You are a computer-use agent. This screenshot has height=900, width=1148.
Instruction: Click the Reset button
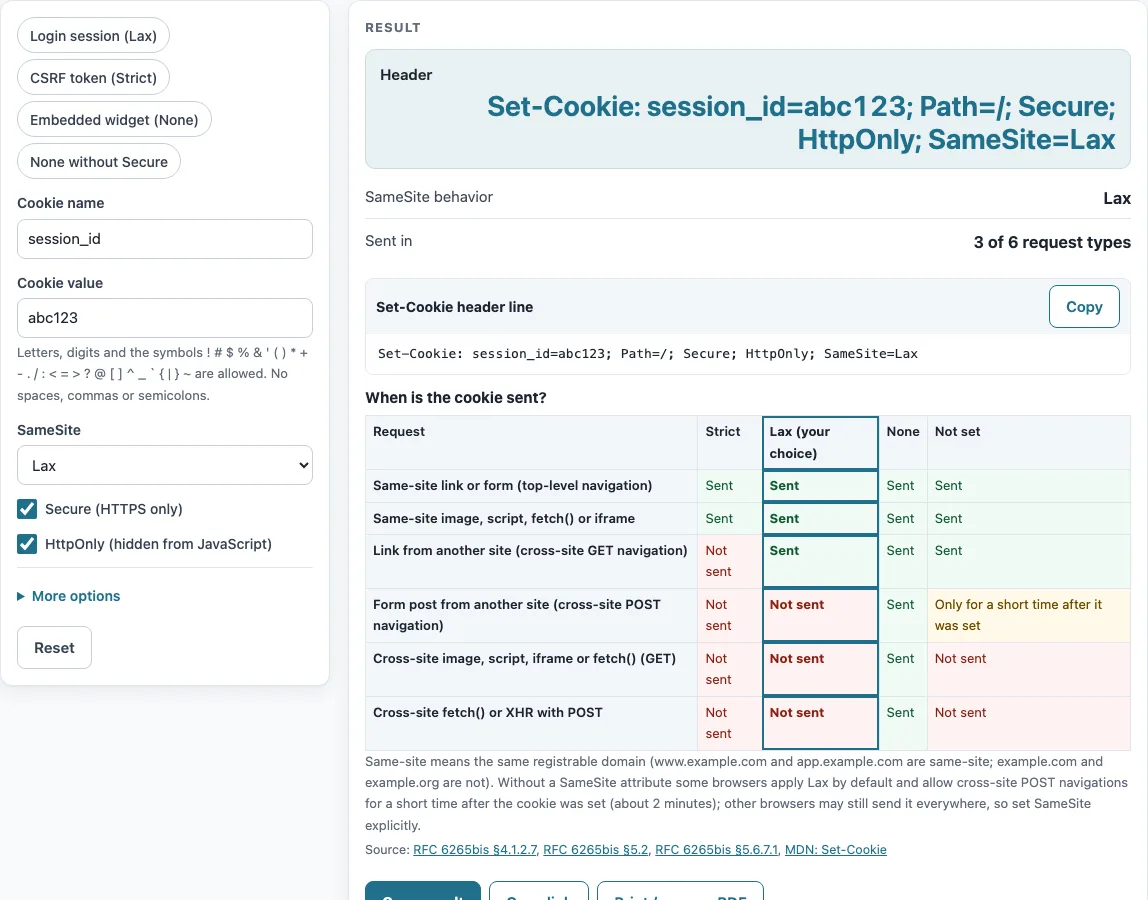coord(54,647)
